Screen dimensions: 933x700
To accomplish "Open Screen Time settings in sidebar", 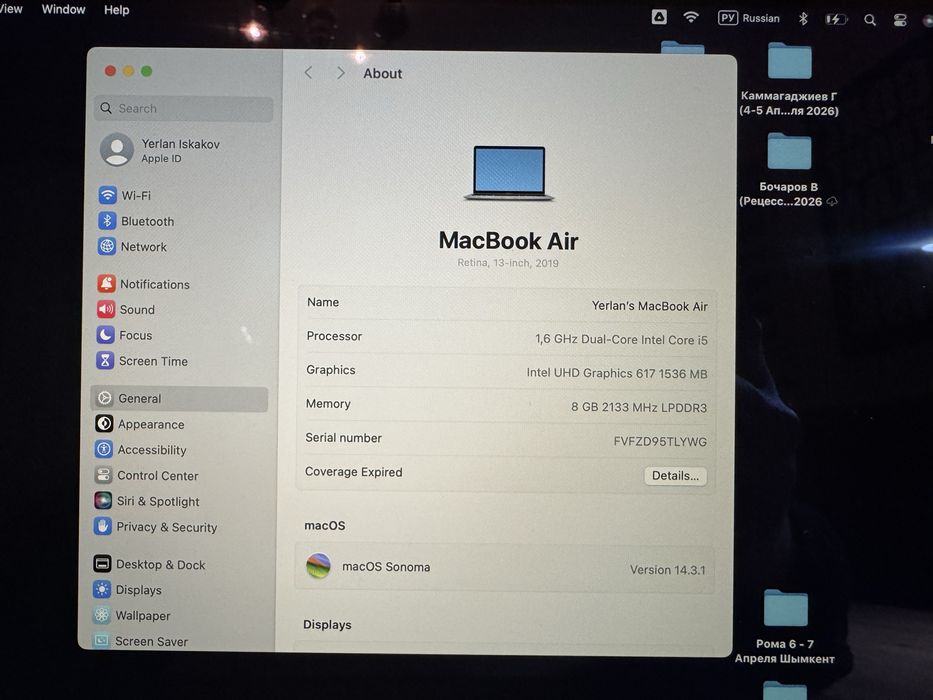I will point(142,361).
